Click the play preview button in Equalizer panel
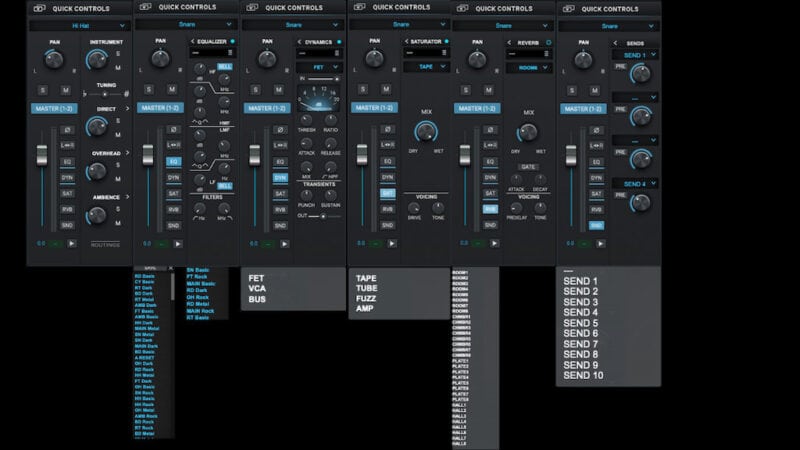The width and height of the screenshot is (800, 450). point(178,244)
